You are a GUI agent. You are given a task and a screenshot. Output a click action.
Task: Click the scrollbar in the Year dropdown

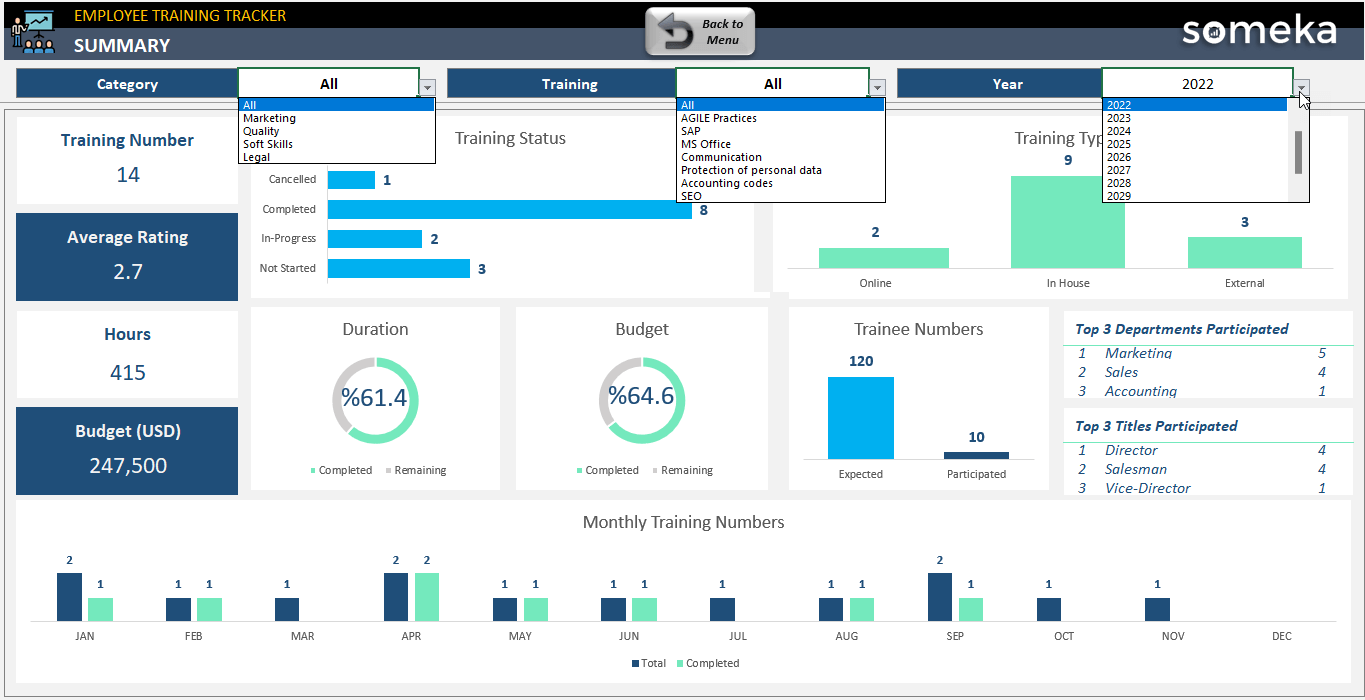click(x=1298, y=150)
